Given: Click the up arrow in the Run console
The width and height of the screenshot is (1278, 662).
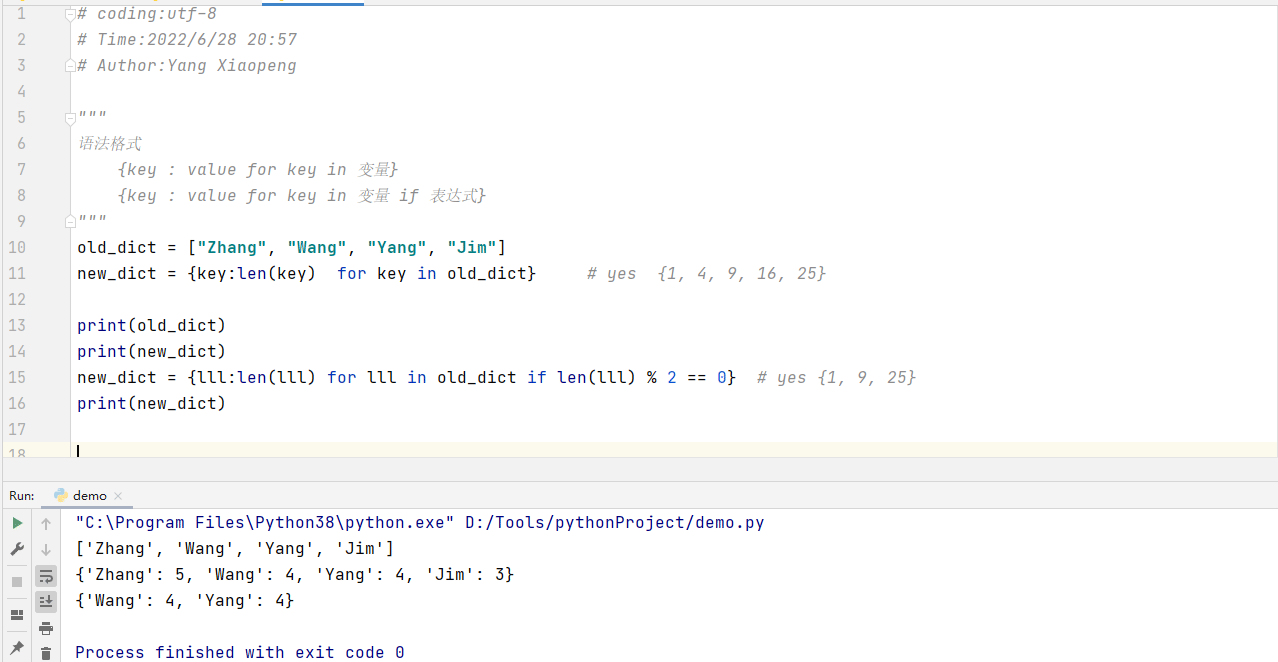Looking at the screenshot, I should pos(46,523).
